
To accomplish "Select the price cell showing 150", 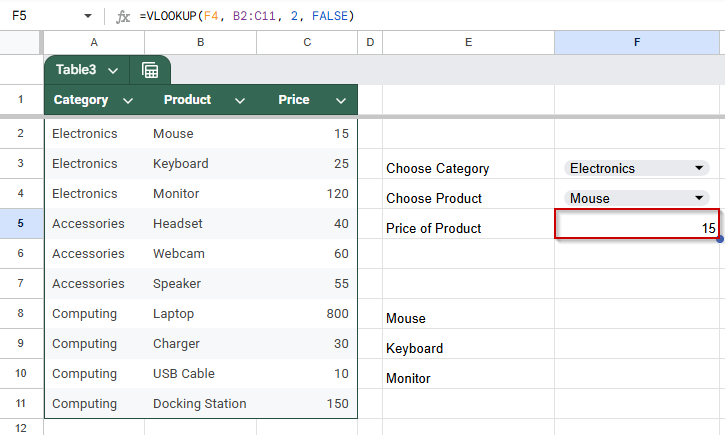I will (307, 404).
